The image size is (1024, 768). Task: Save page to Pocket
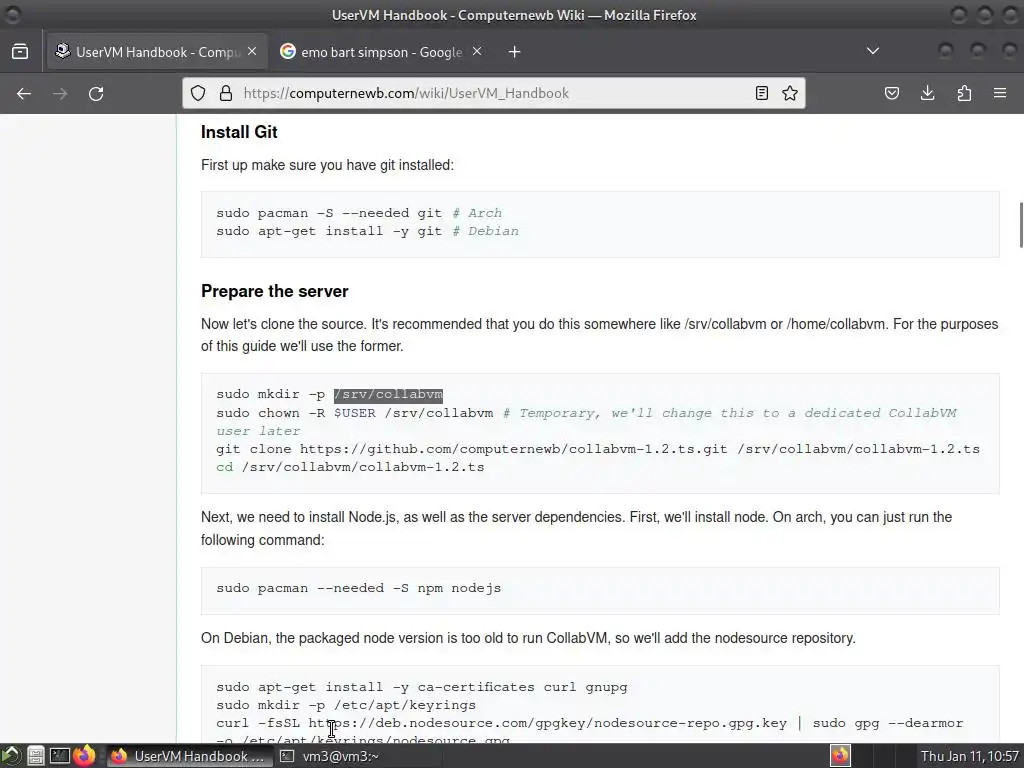(891, 93)
